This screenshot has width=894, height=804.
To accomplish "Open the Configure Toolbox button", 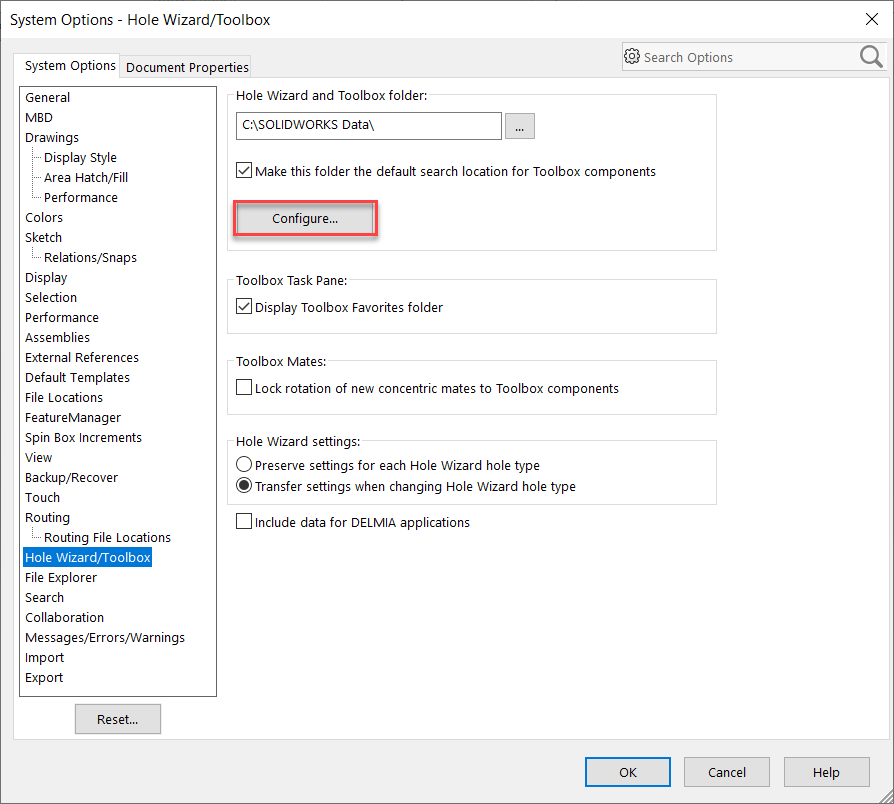I will coord(305,218).
